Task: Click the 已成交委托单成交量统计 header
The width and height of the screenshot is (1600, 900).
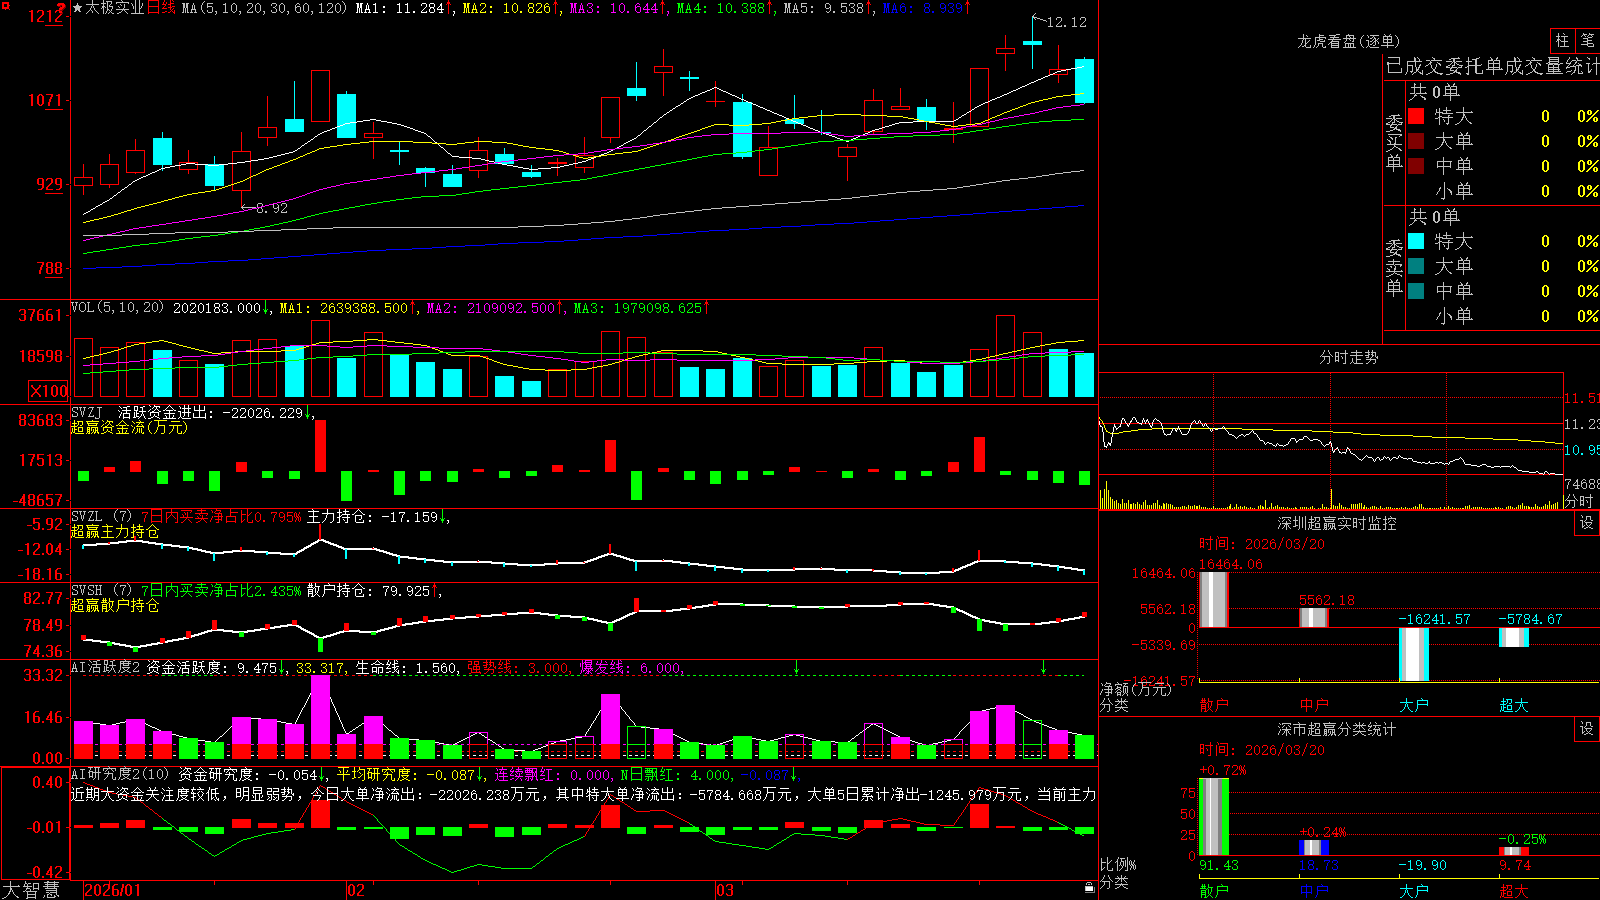Action: coord(1492,66)
